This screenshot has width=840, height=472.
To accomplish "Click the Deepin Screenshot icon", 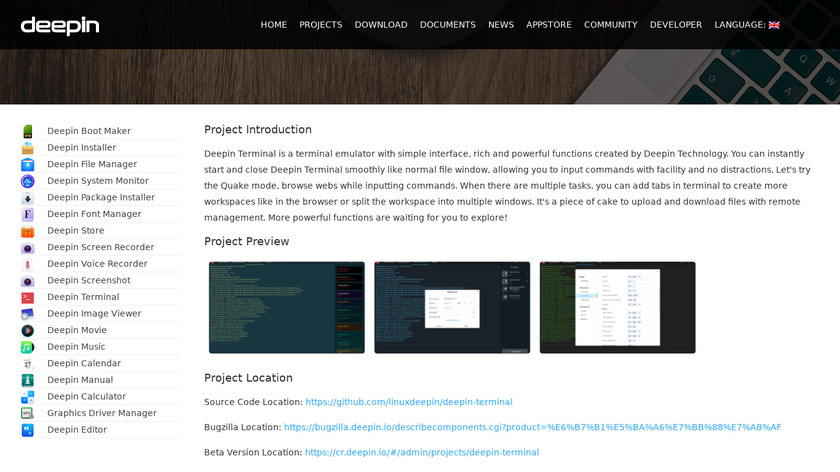I will point(28,280).
